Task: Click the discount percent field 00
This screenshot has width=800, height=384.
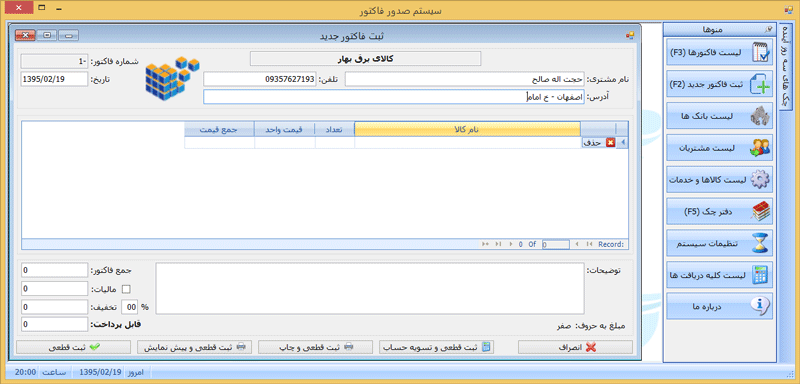Action: click(130, 307)
